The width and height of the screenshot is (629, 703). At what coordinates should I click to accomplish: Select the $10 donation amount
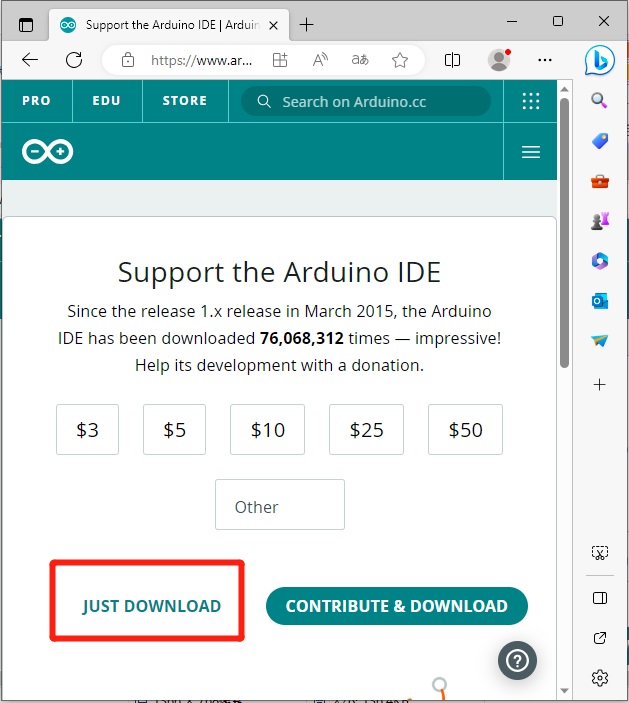[268, 430]
